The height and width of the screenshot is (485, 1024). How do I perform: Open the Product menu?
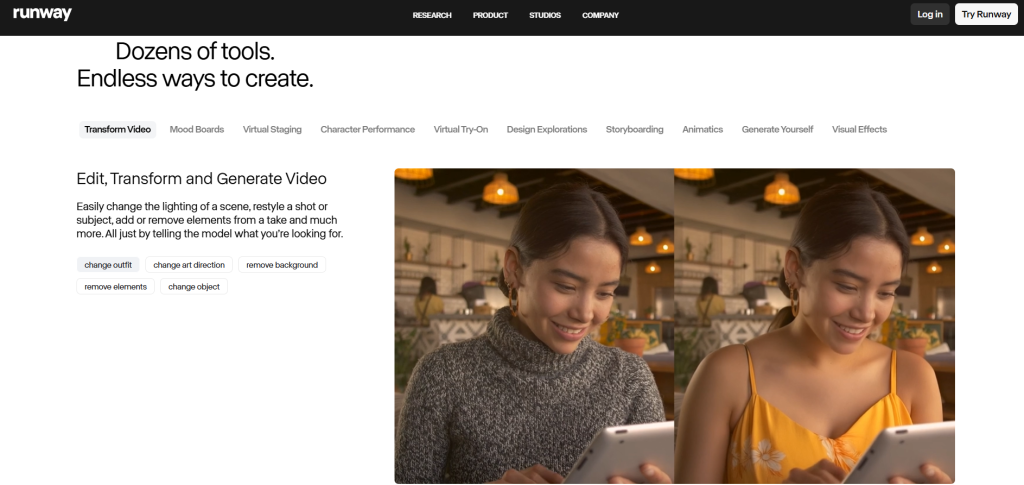tap(490, 15)
